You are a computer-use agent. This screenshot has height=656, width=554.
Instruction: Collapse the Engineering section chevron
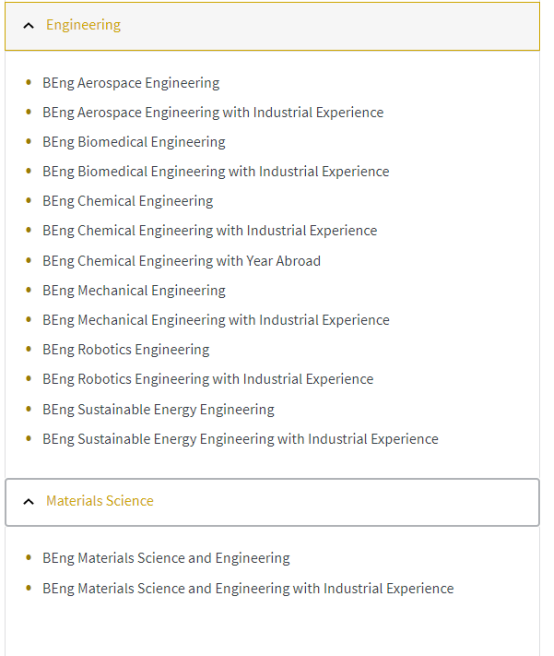tap(28, 26)
